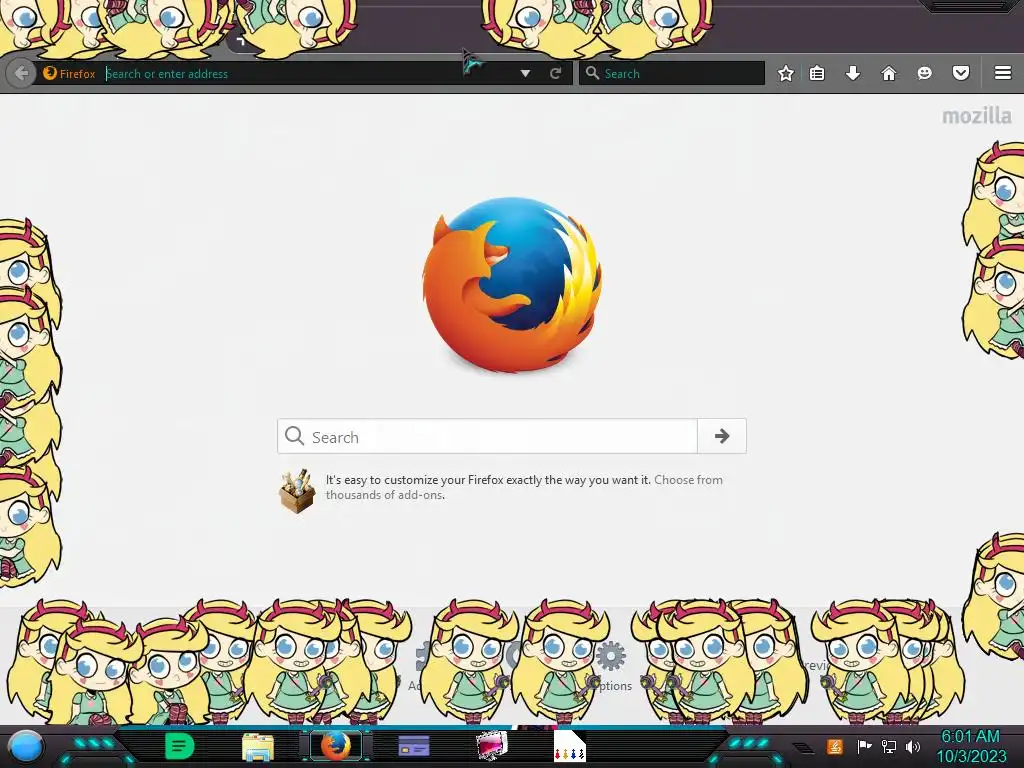1024x768 pixels.
Task: Click the back navigation arrow
Action: tap(21, 73)
